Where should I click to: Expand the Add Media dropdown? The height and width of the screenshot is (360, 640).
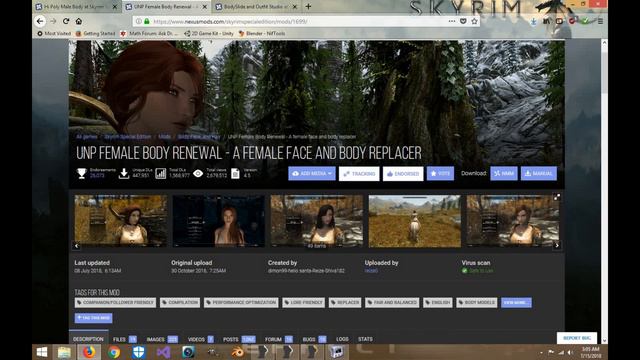click(x=312, y=173)
